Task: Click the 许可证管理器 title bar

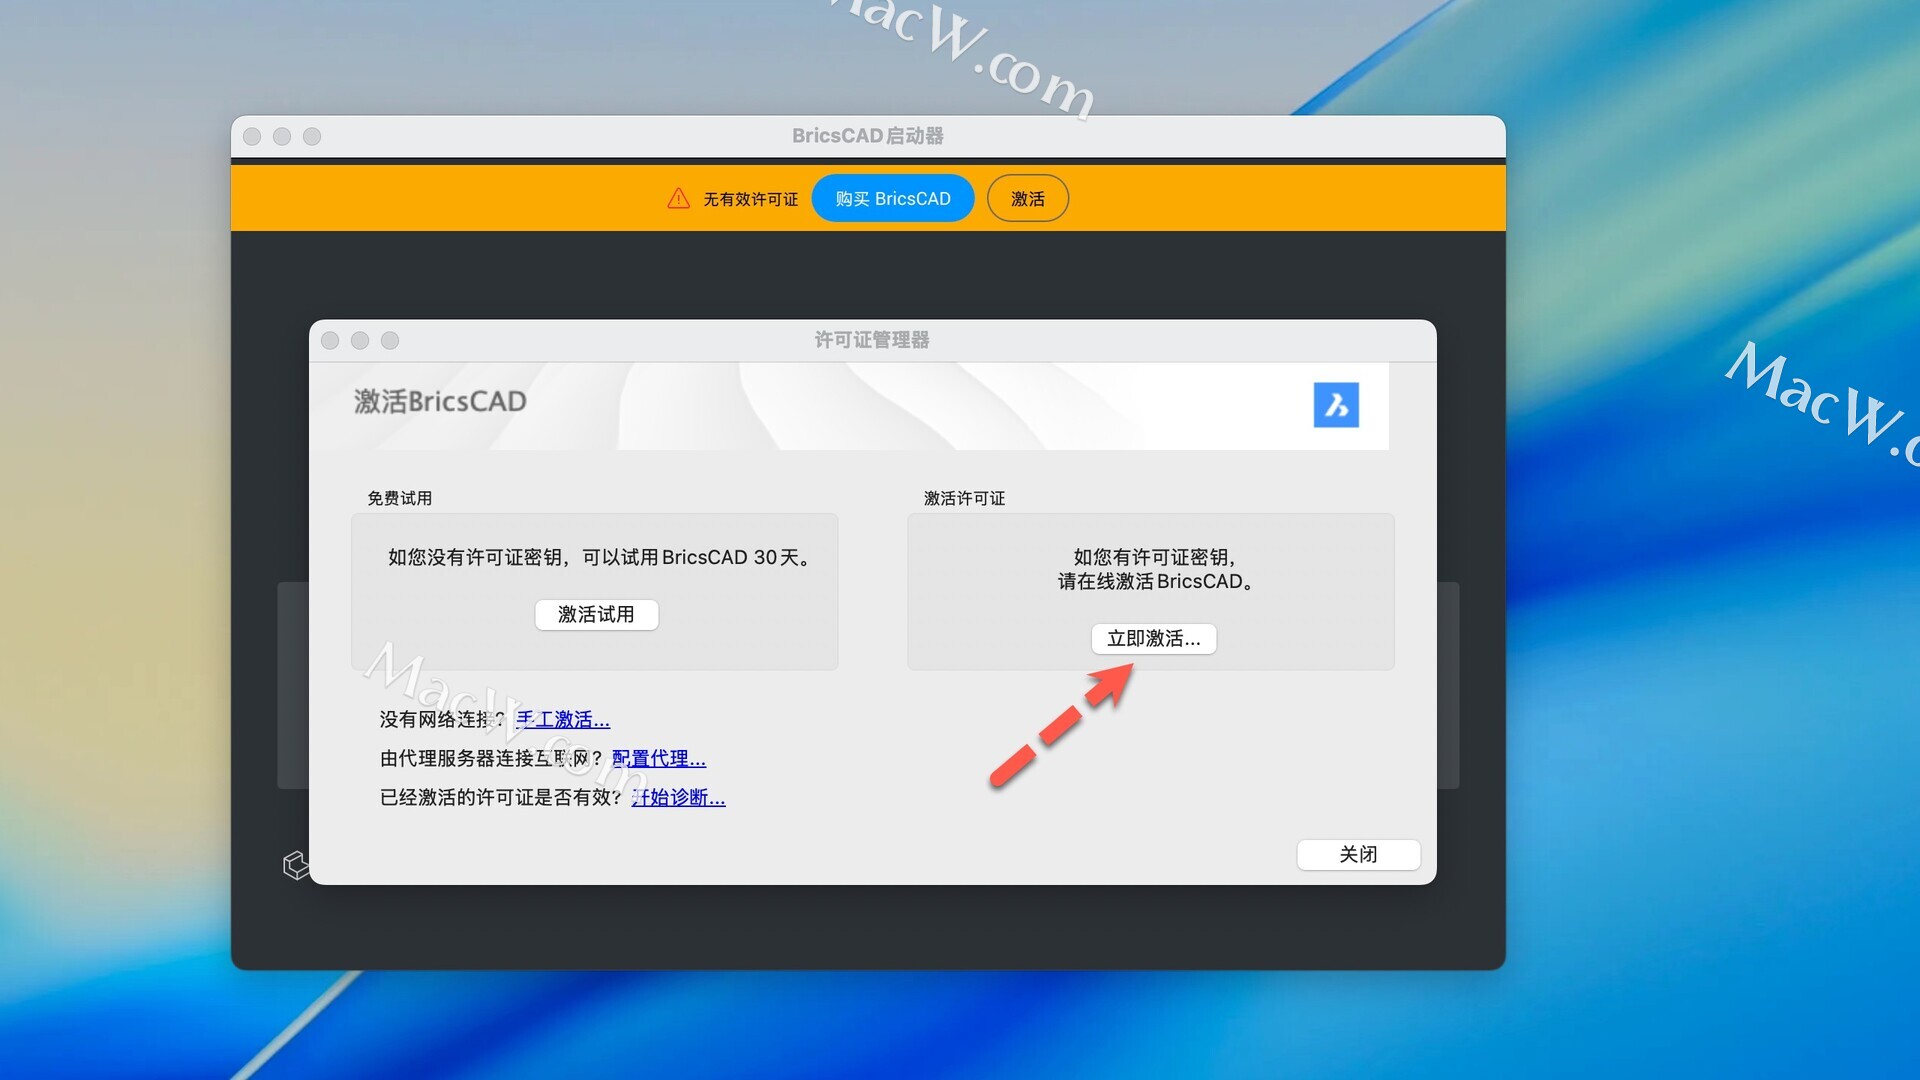Action: (x=871, y=340)
